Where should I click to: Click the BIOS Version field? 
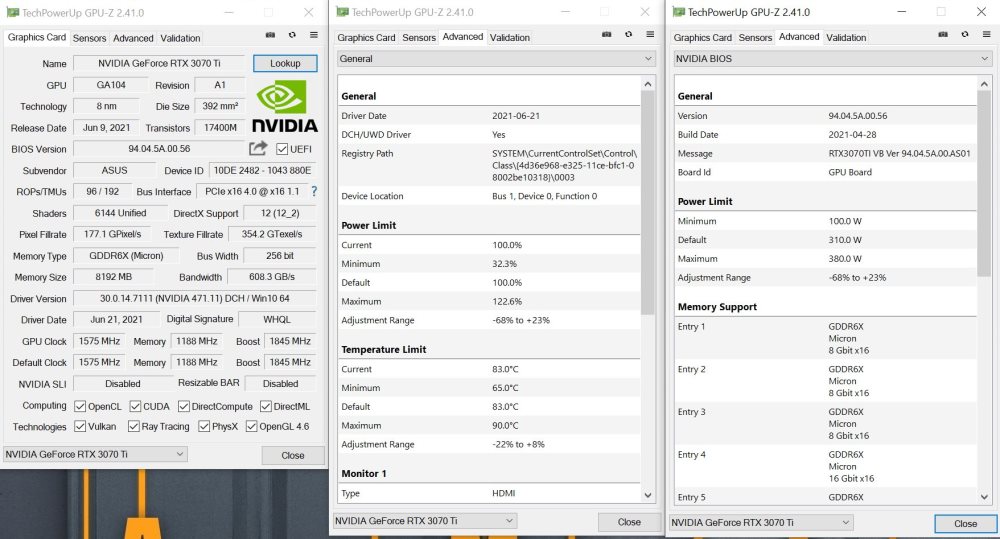159,149
